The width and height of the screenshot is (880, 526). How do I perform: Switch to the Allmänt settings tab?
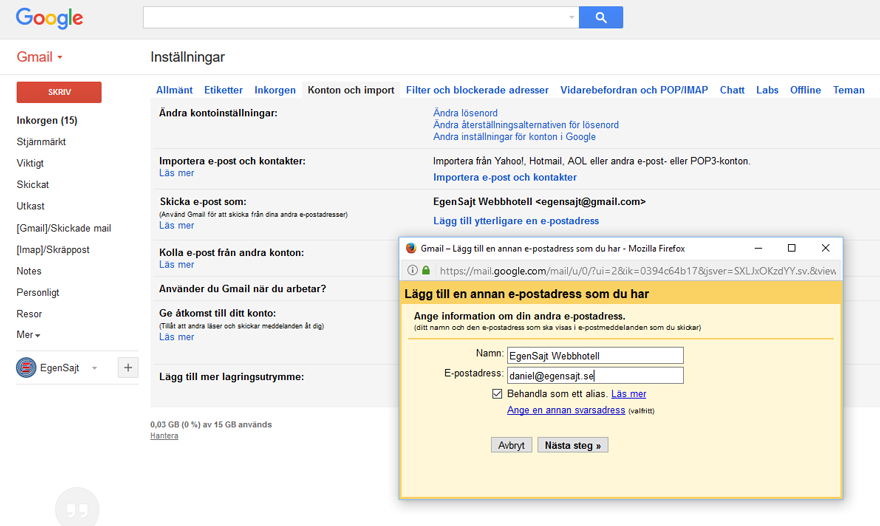coord(174,90)
